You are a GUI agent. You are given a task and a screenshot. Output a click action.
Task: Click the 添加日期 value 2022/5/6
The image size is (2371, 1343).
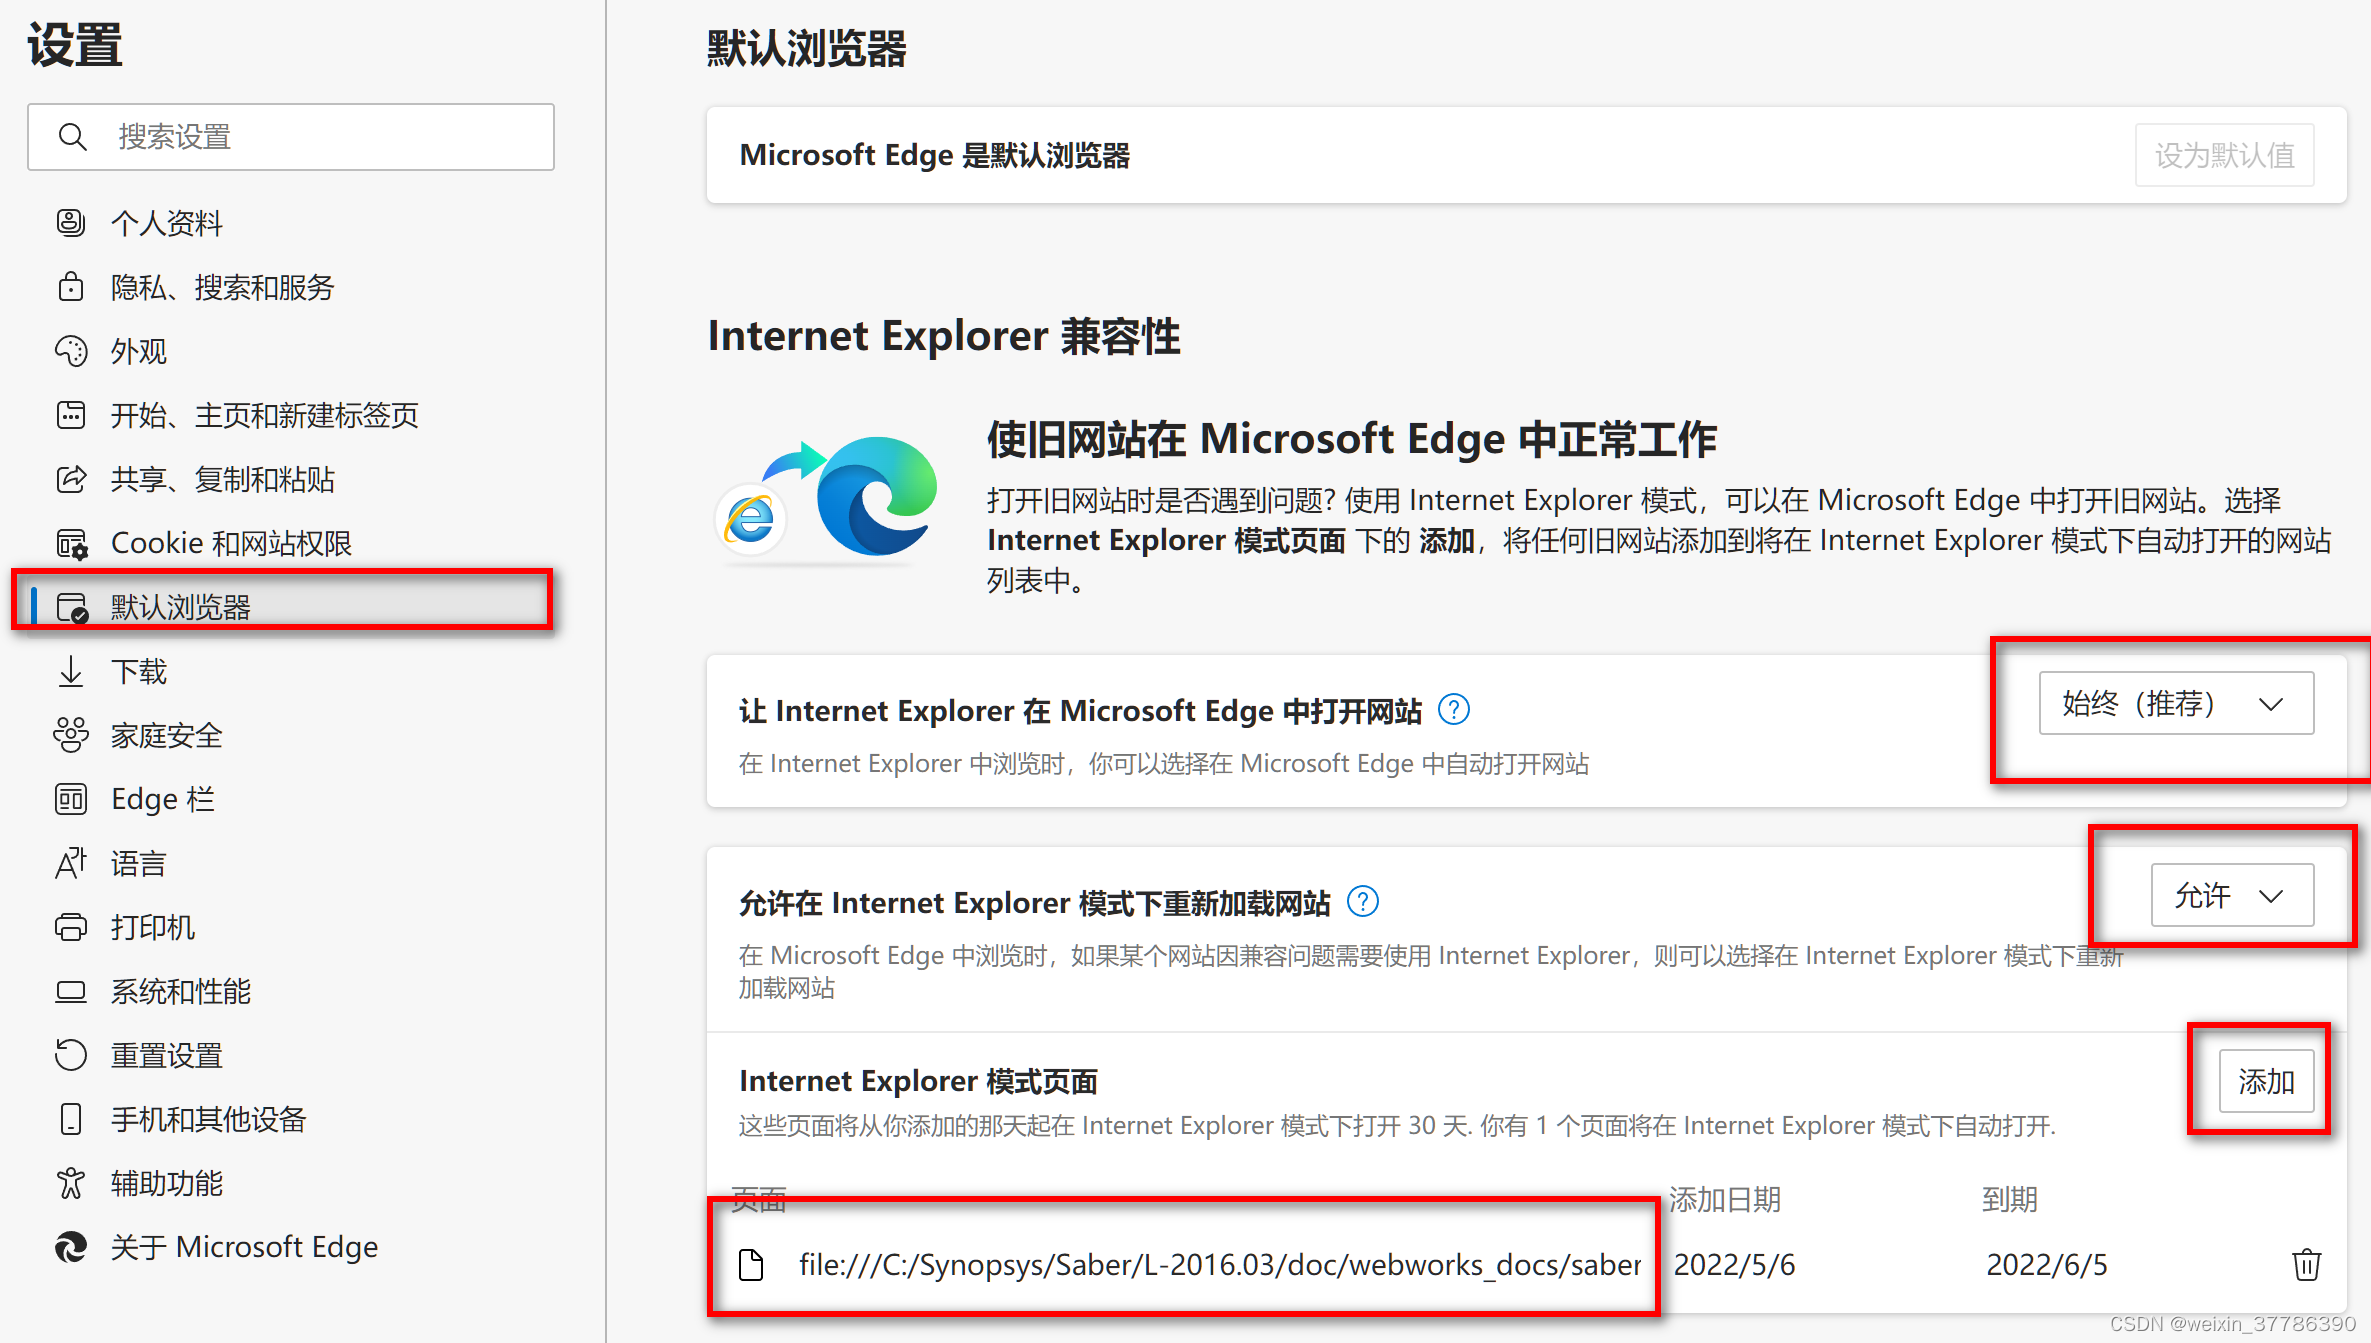1734,1264
